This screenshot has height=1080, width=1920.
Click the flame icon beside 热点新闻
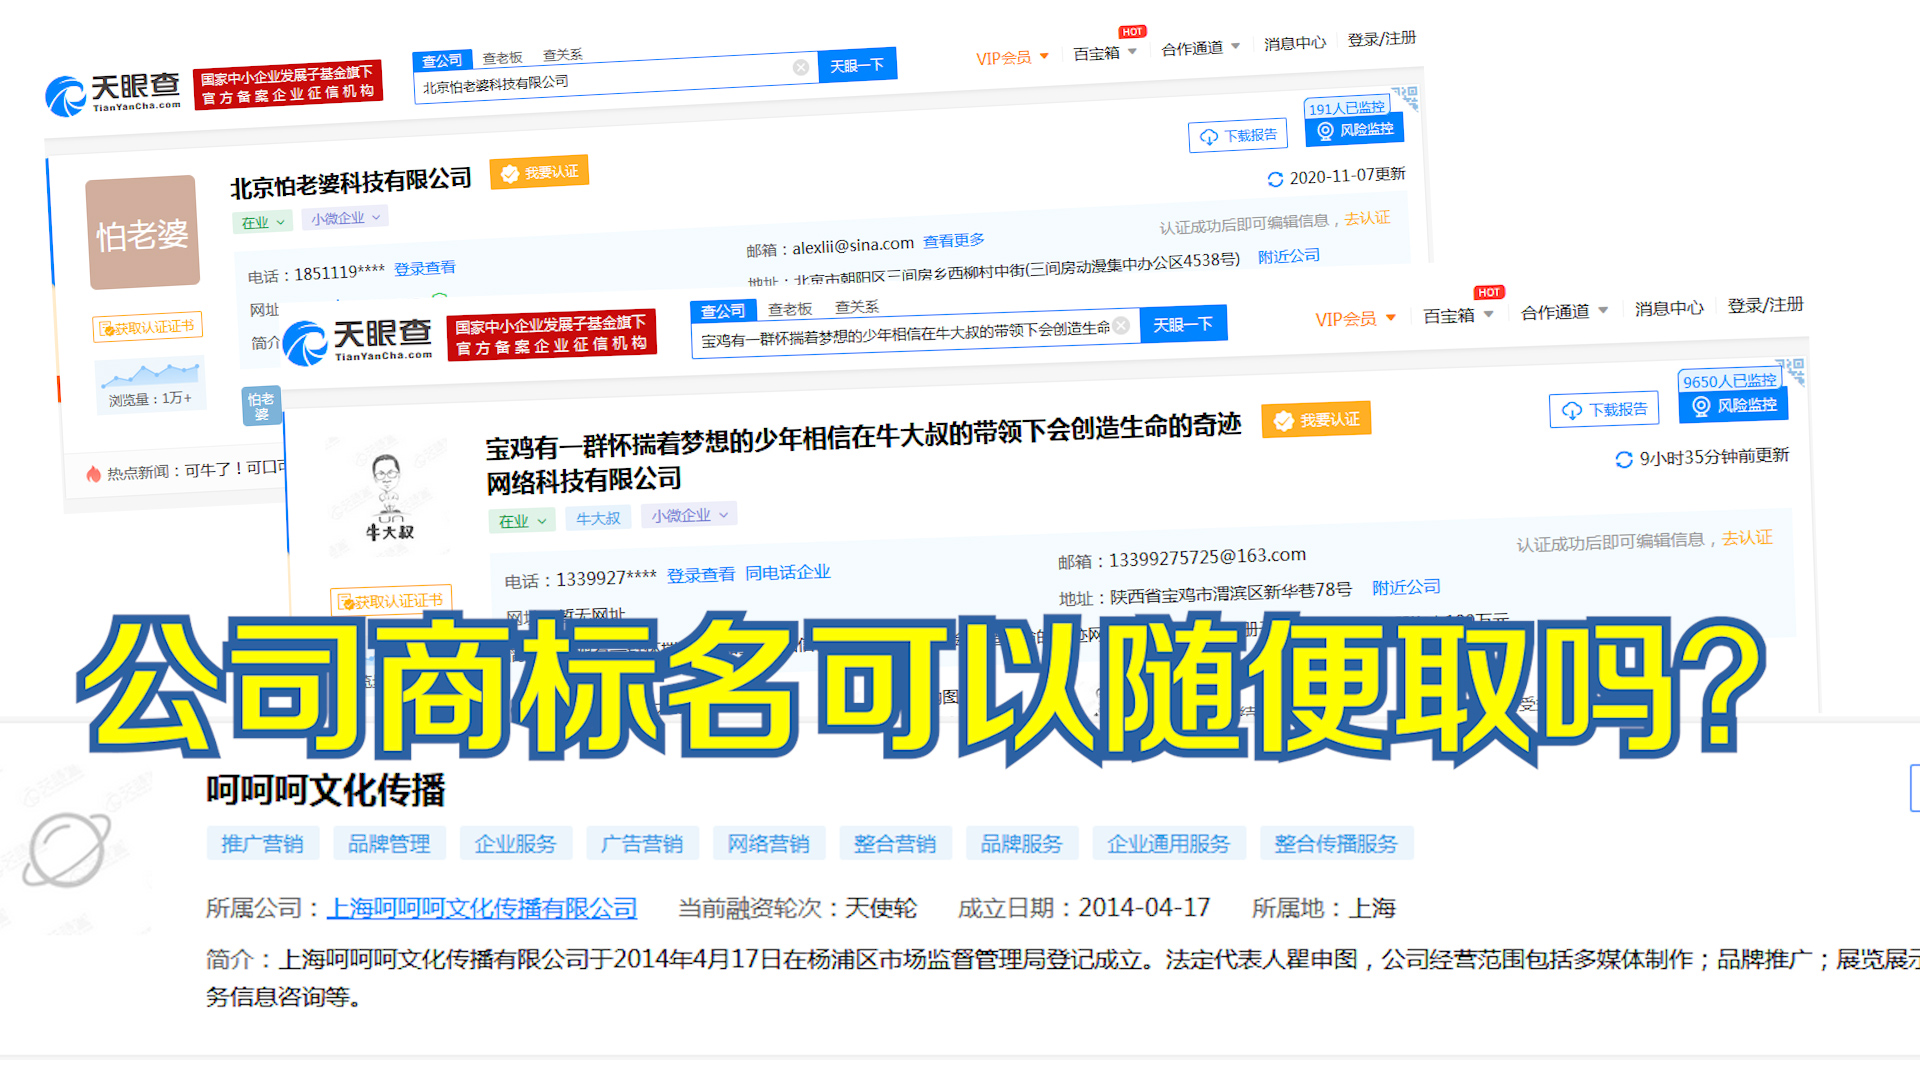tap(93, 474)
